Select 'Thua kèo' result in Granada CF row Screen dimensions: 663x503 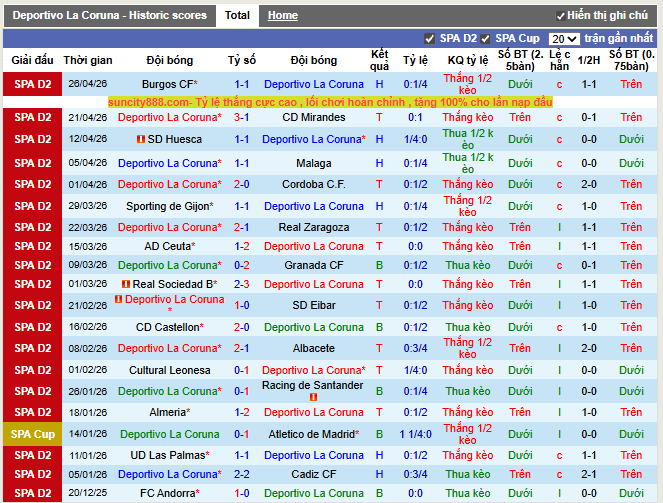click(468, 265)
